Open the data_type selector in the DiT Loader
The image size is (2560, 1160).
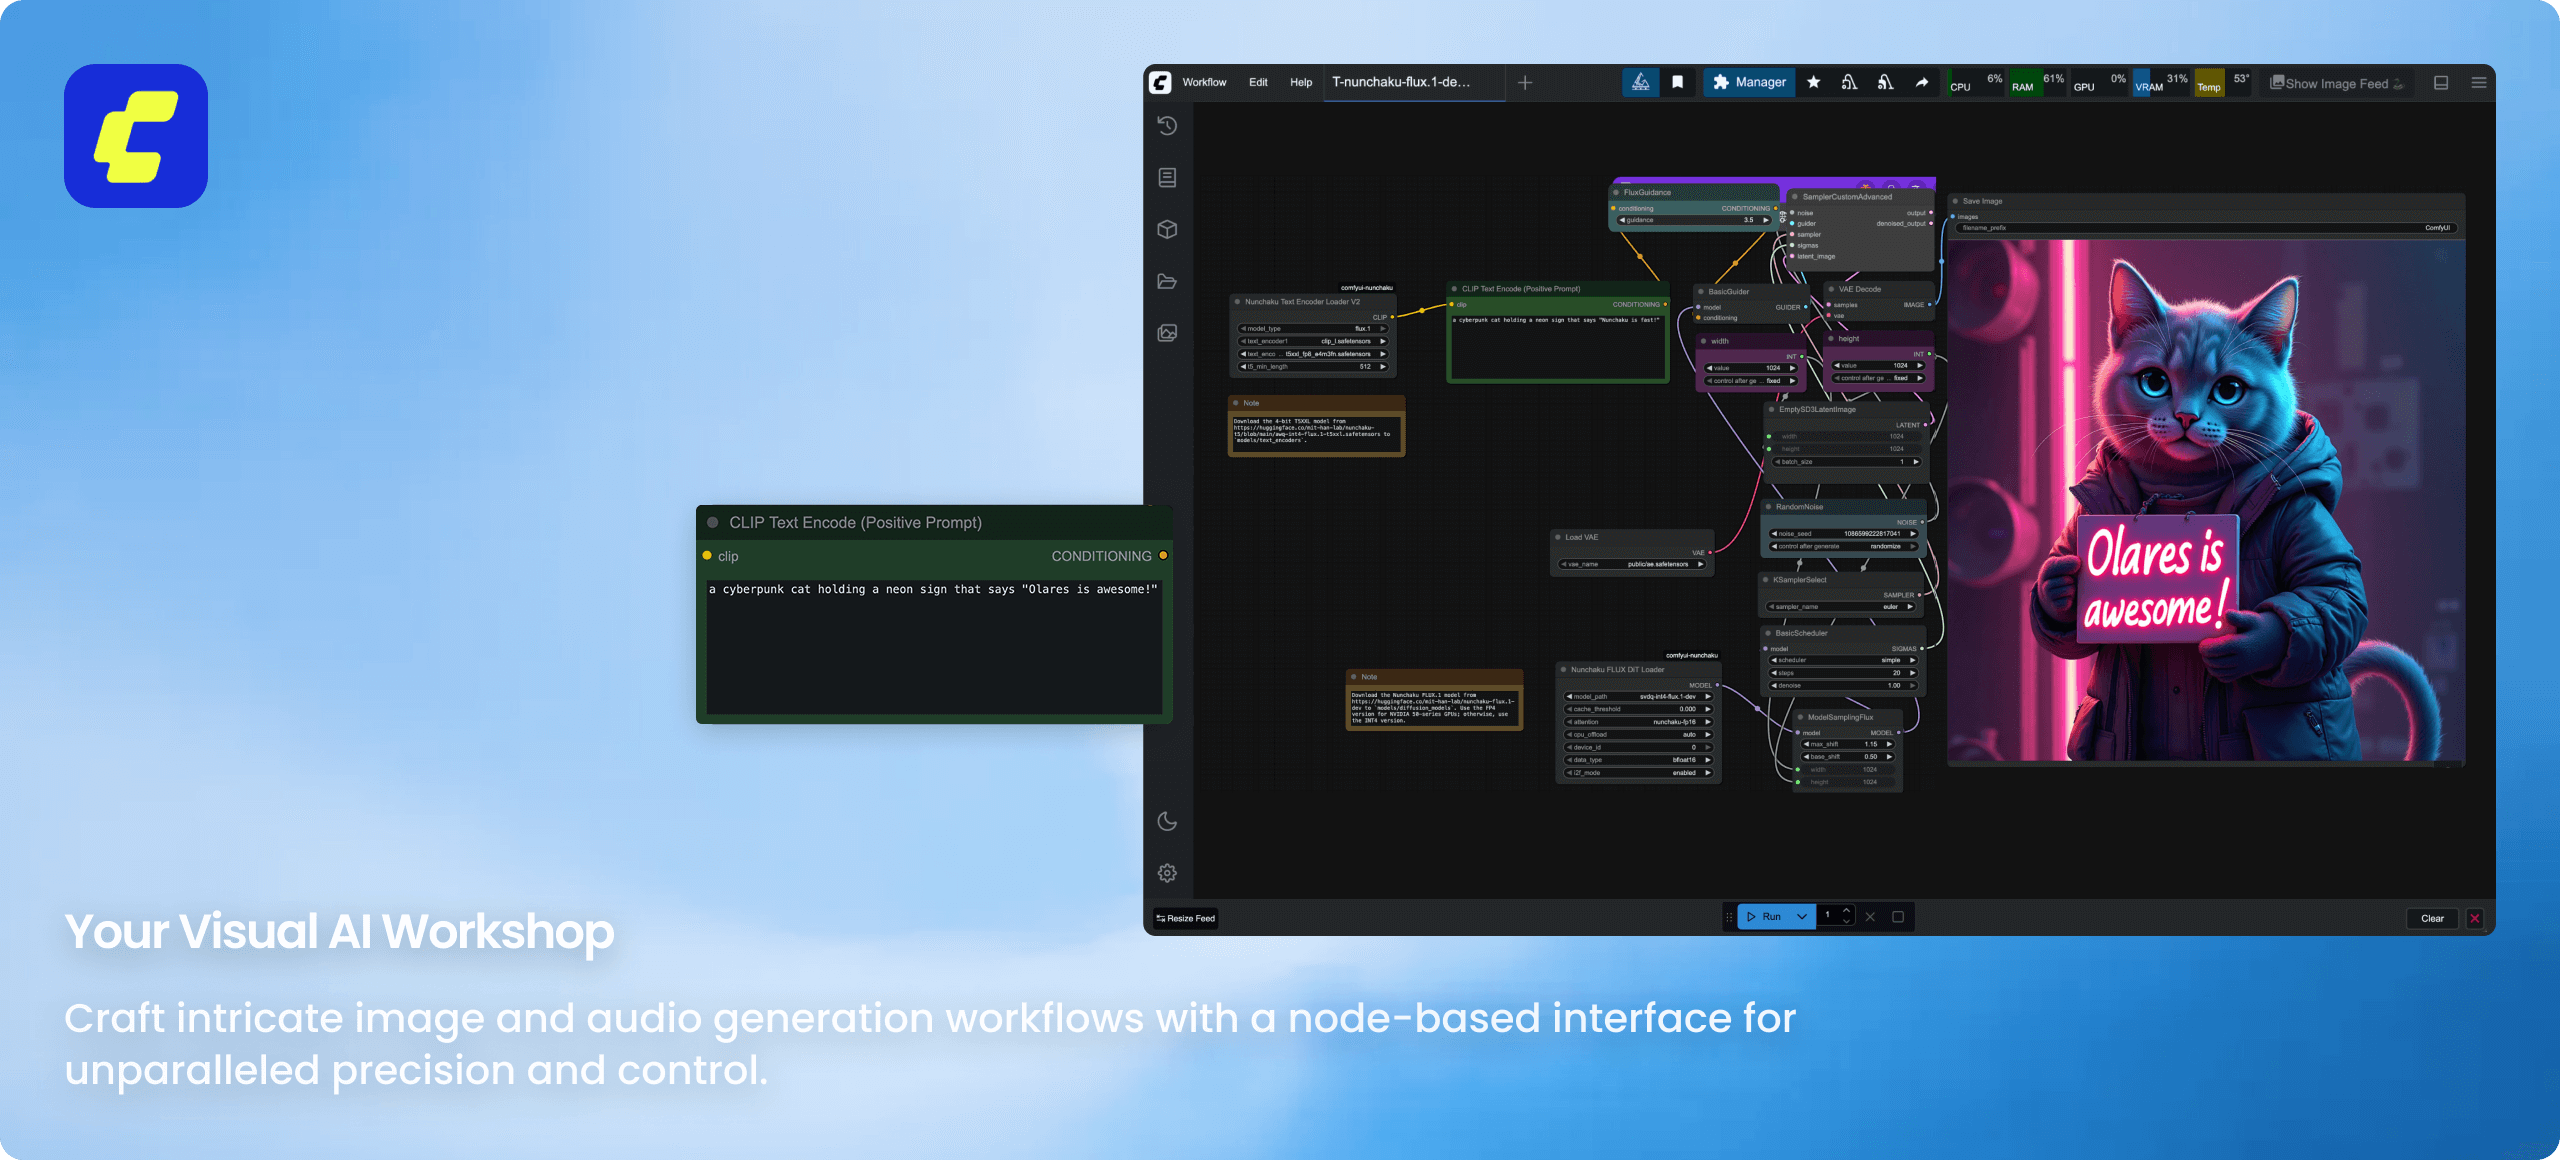coord(1638,760)
